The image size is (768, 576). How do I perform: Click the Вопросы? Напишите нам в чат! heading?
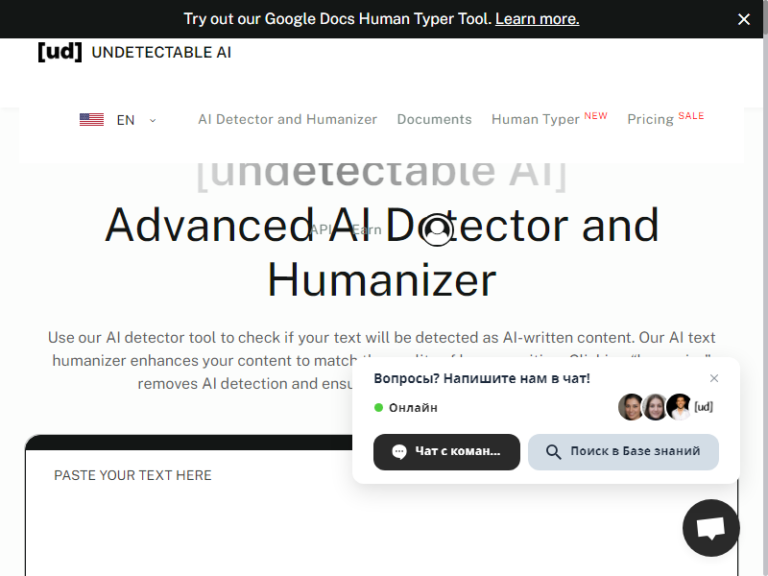point(481,378)
